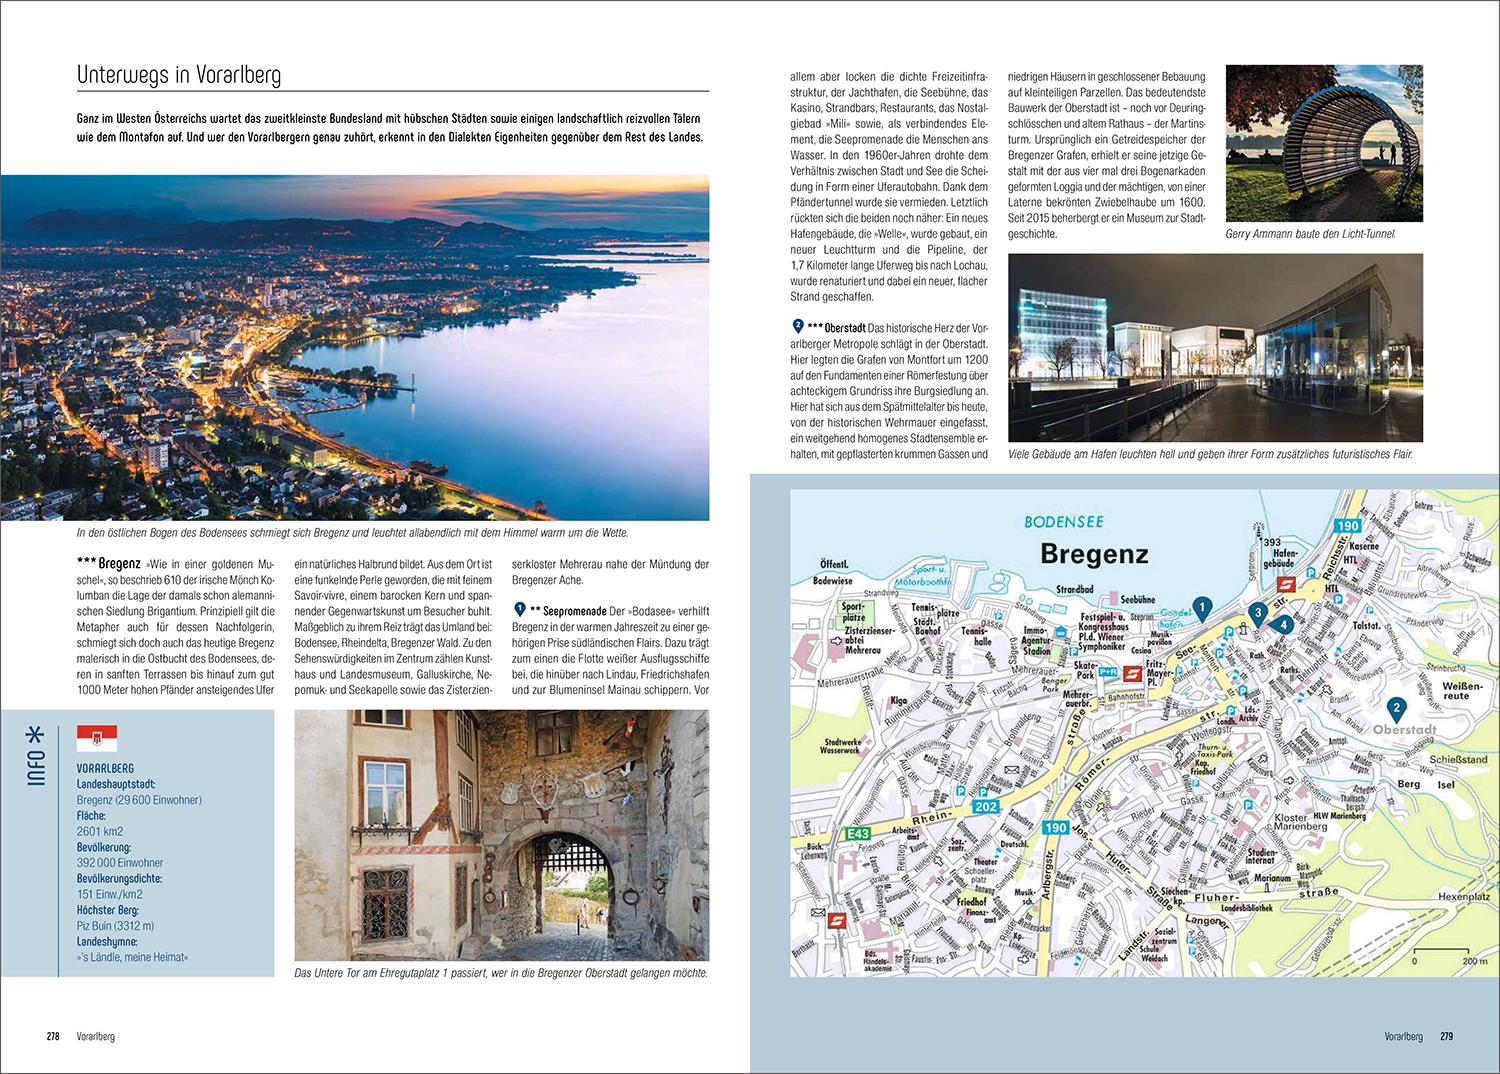Open the Licht-Tunnel photo
1500x1074 pixels.
[x=1323, y=144]
